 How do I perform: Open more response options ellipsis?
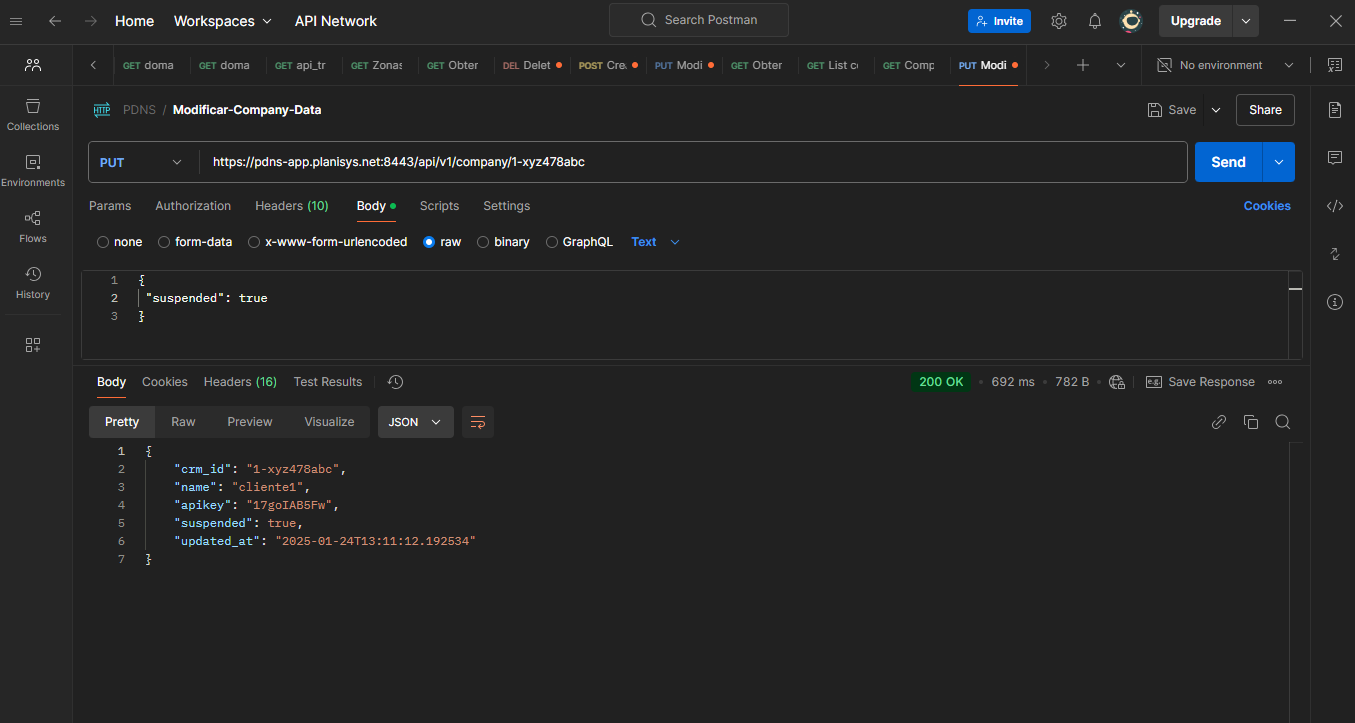(x=1275, y=382)
